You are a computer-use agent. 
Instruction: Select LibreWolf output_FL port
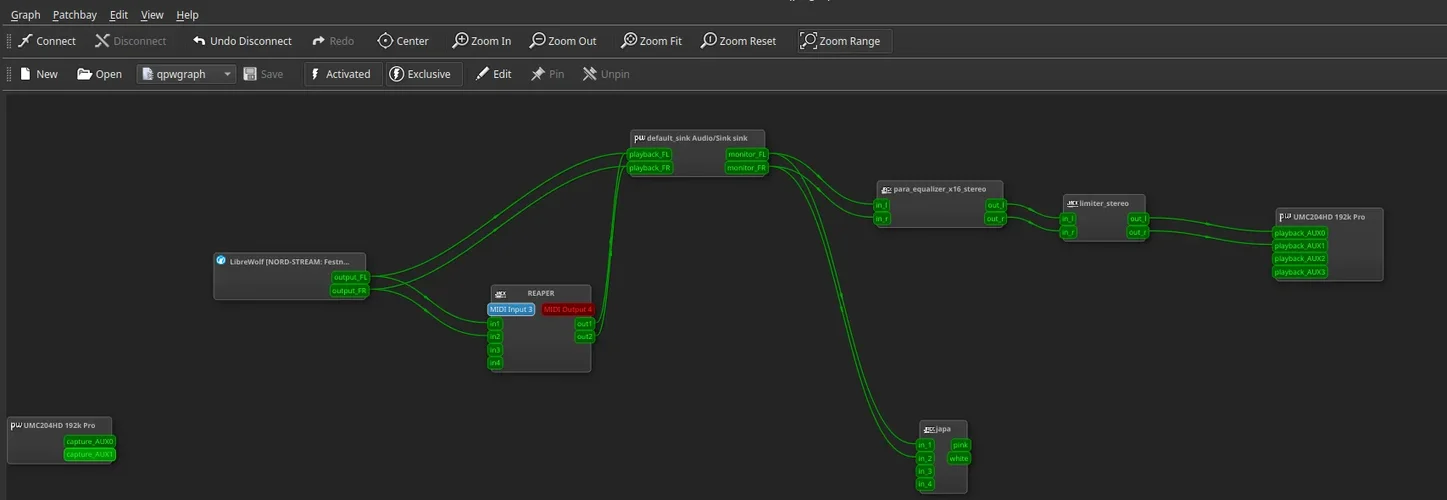350,277
